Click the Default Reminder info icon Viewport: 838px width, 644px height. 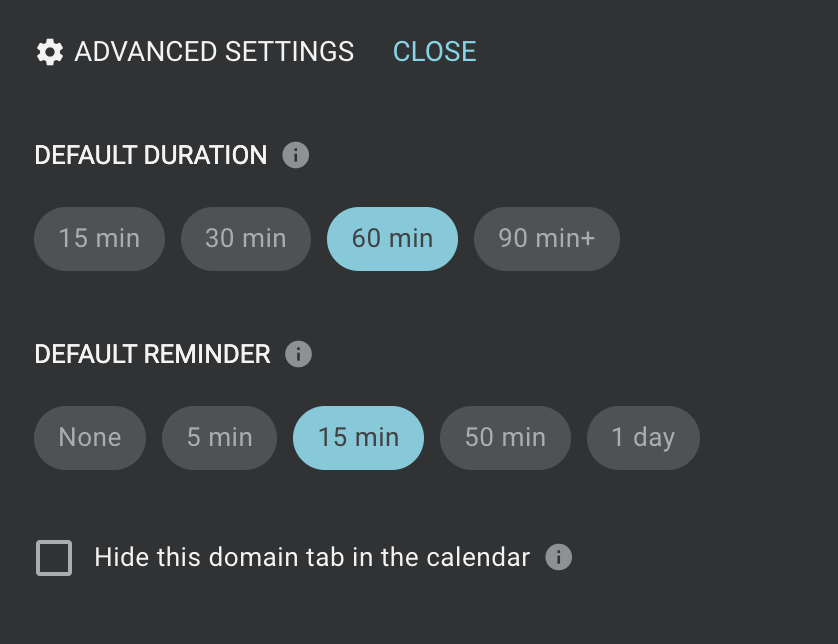298,354
